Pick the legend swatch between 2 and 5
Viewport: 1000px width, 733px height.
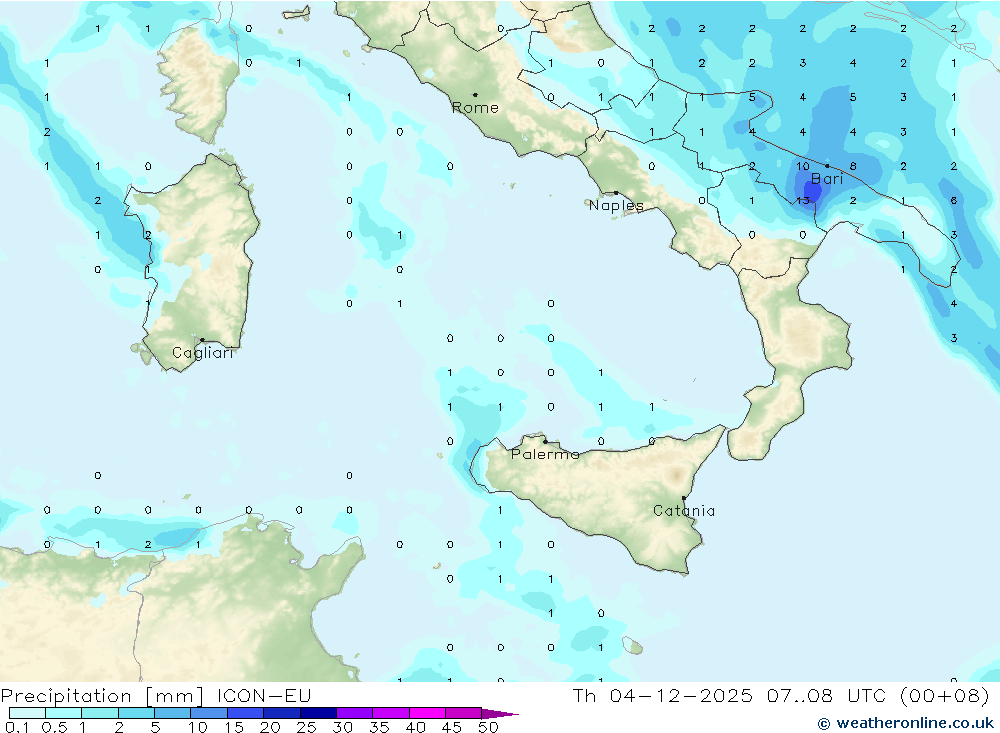136,713
